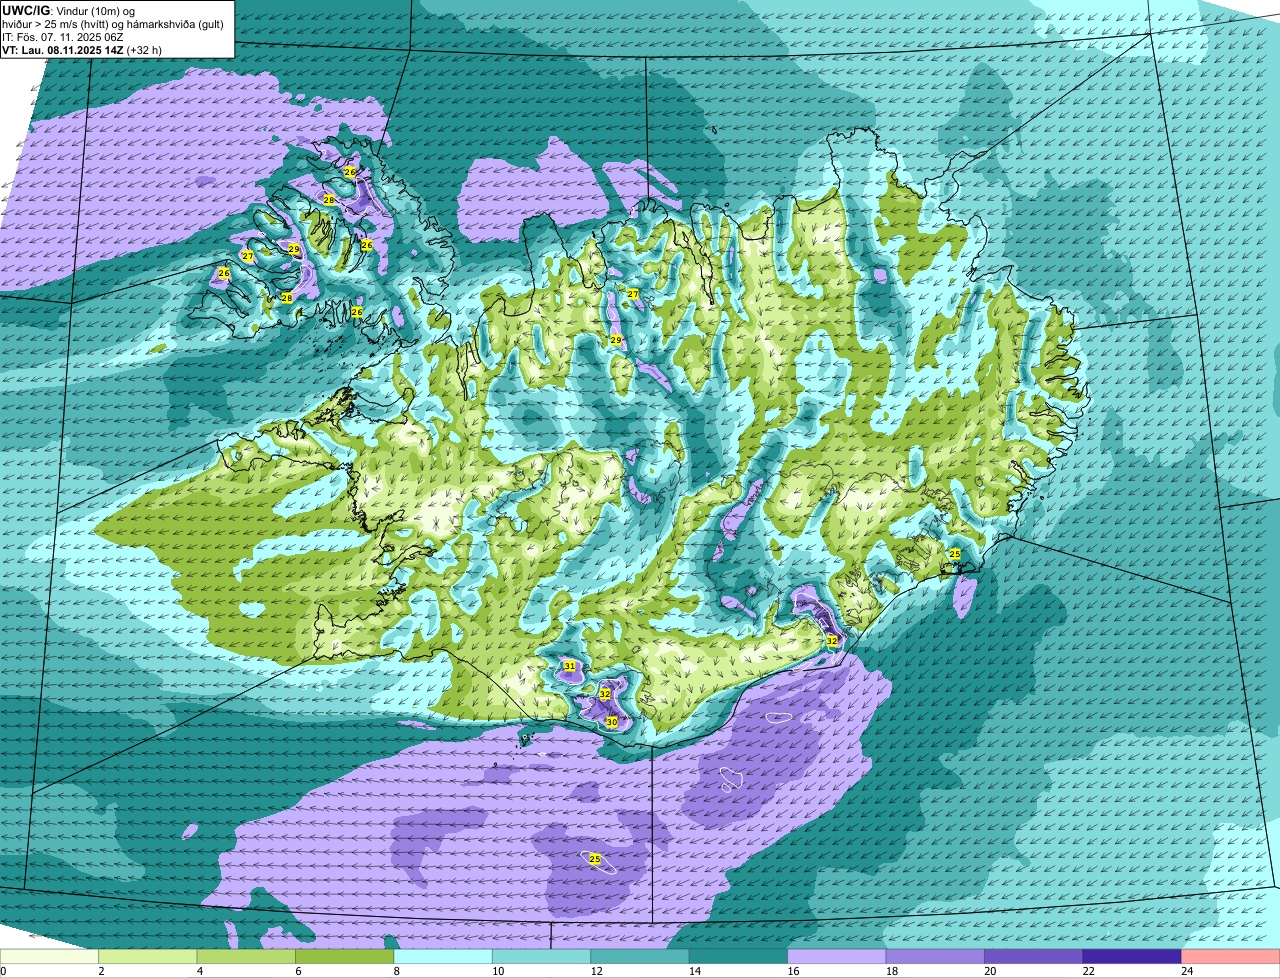1280x978 pixels.
Task: Select the above-24 m/s pink legend swatch
Action: coord(1231,956)
